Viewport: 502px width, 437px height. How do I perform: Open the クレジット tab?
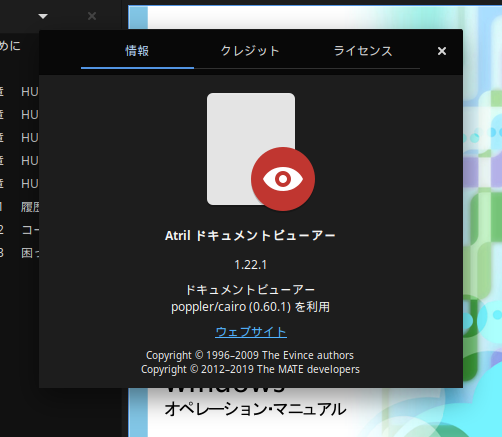click(250, 51)
